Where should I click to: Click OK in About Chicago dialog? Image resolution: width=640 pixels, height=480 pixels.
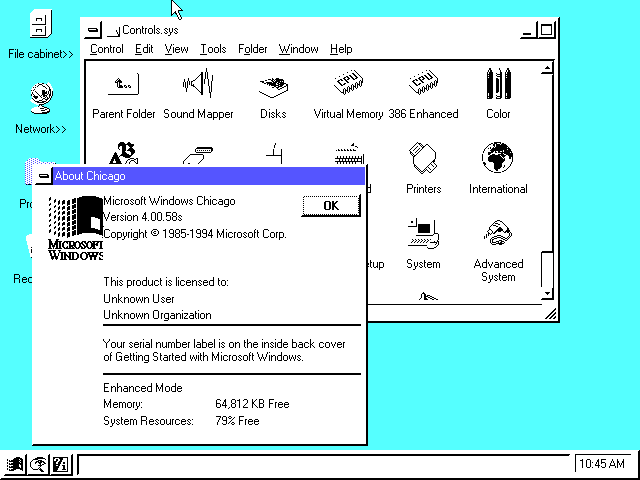331,206
